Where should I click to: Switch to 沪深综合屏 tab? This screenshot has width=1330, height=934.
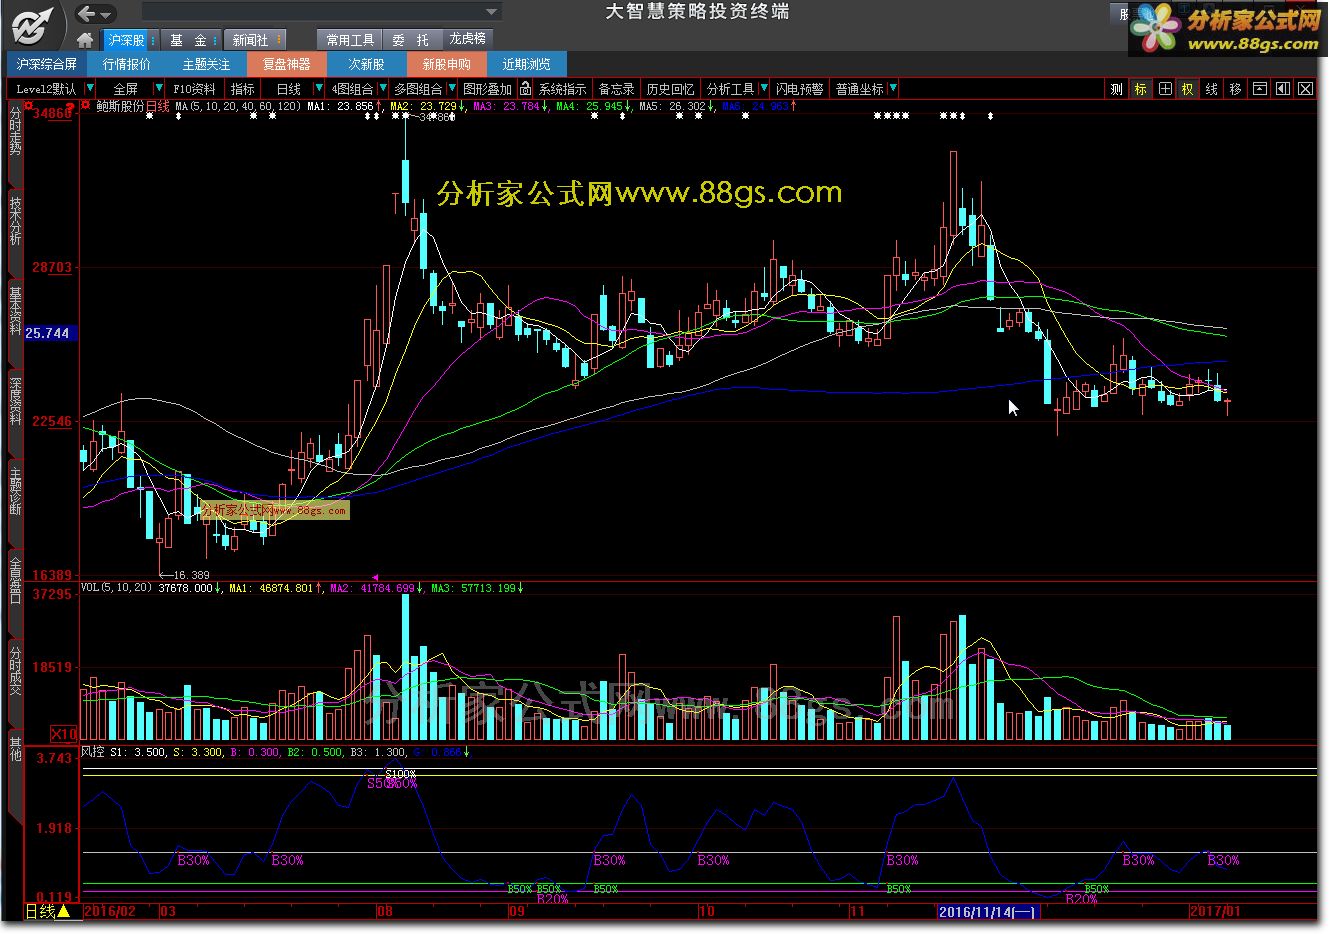pyautogui.click(x=46, y=64)
